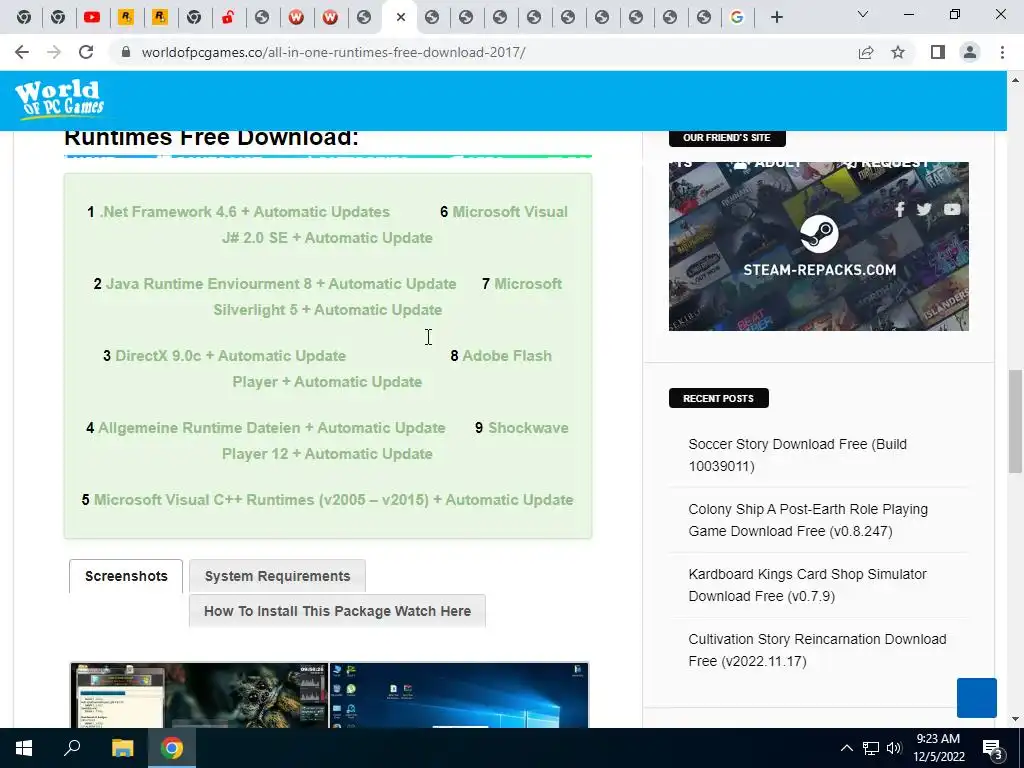Open the clock showing 9:23 AM
1024x768 pixels.
click(938, 748)
